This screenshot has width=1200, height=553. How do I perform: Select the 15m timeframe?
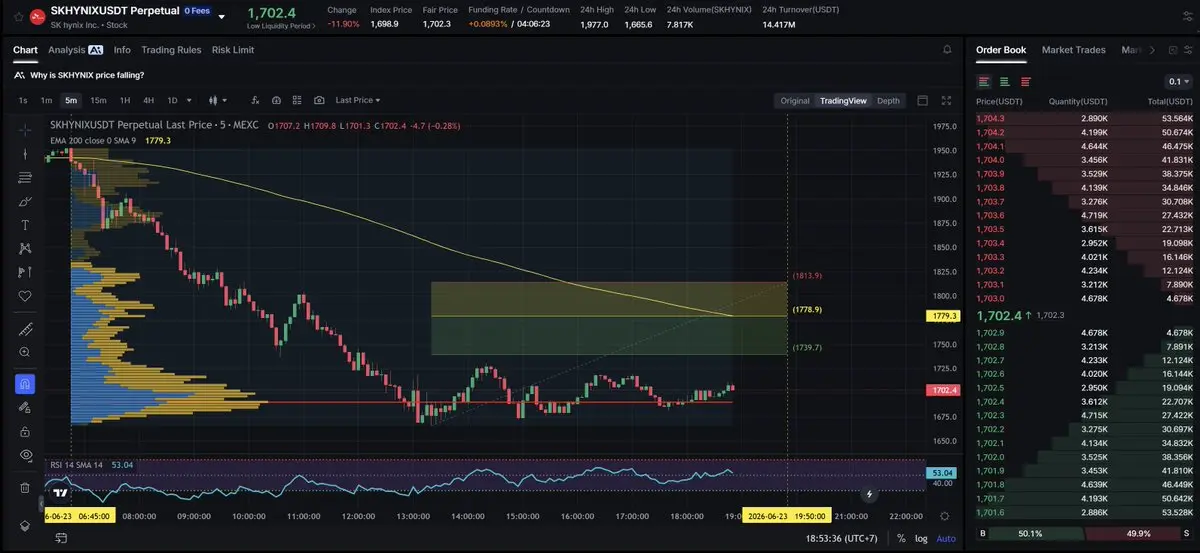(98, 100)
